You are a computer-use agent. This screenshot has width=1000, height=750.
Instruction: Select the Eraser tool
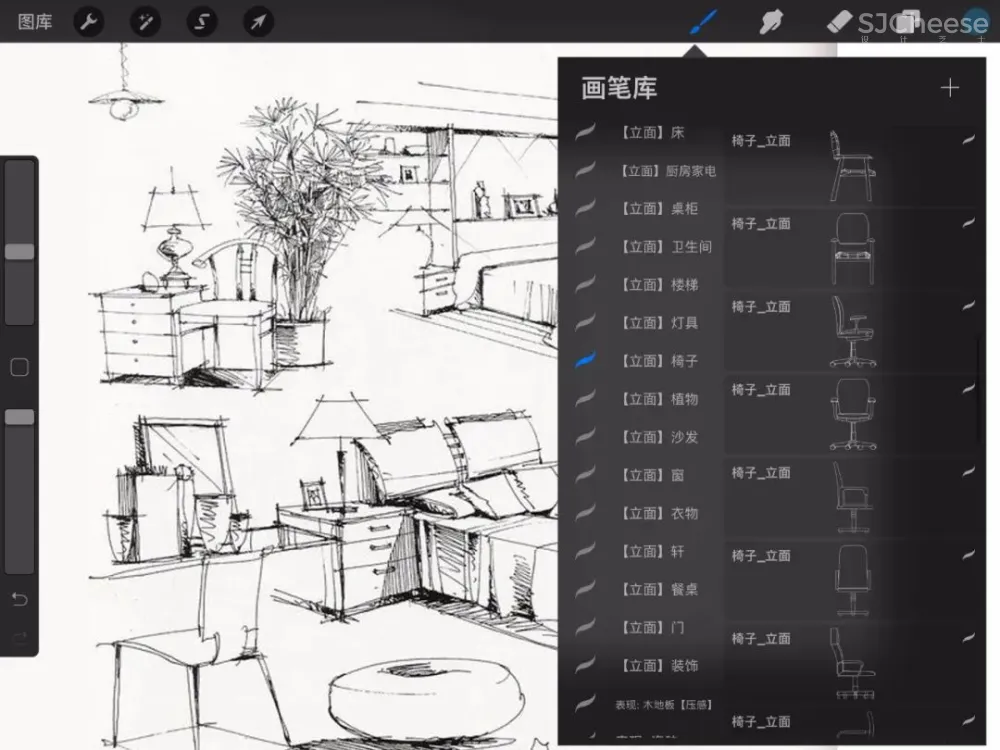(840, 22)
